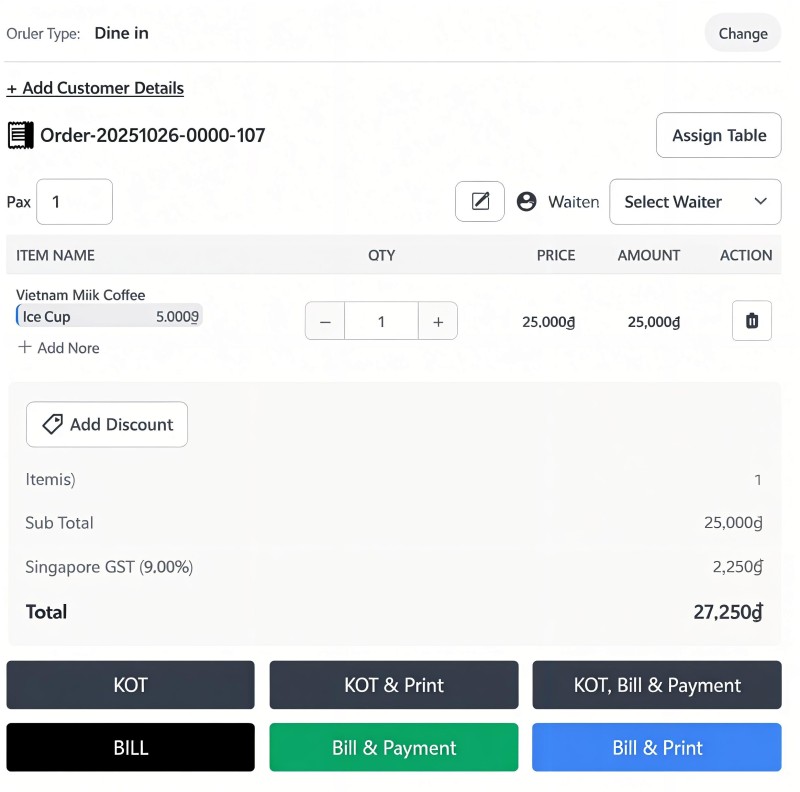This screenshot has height=792, width=800.
Task: Click the item quantity field
Action: point(381,321)
